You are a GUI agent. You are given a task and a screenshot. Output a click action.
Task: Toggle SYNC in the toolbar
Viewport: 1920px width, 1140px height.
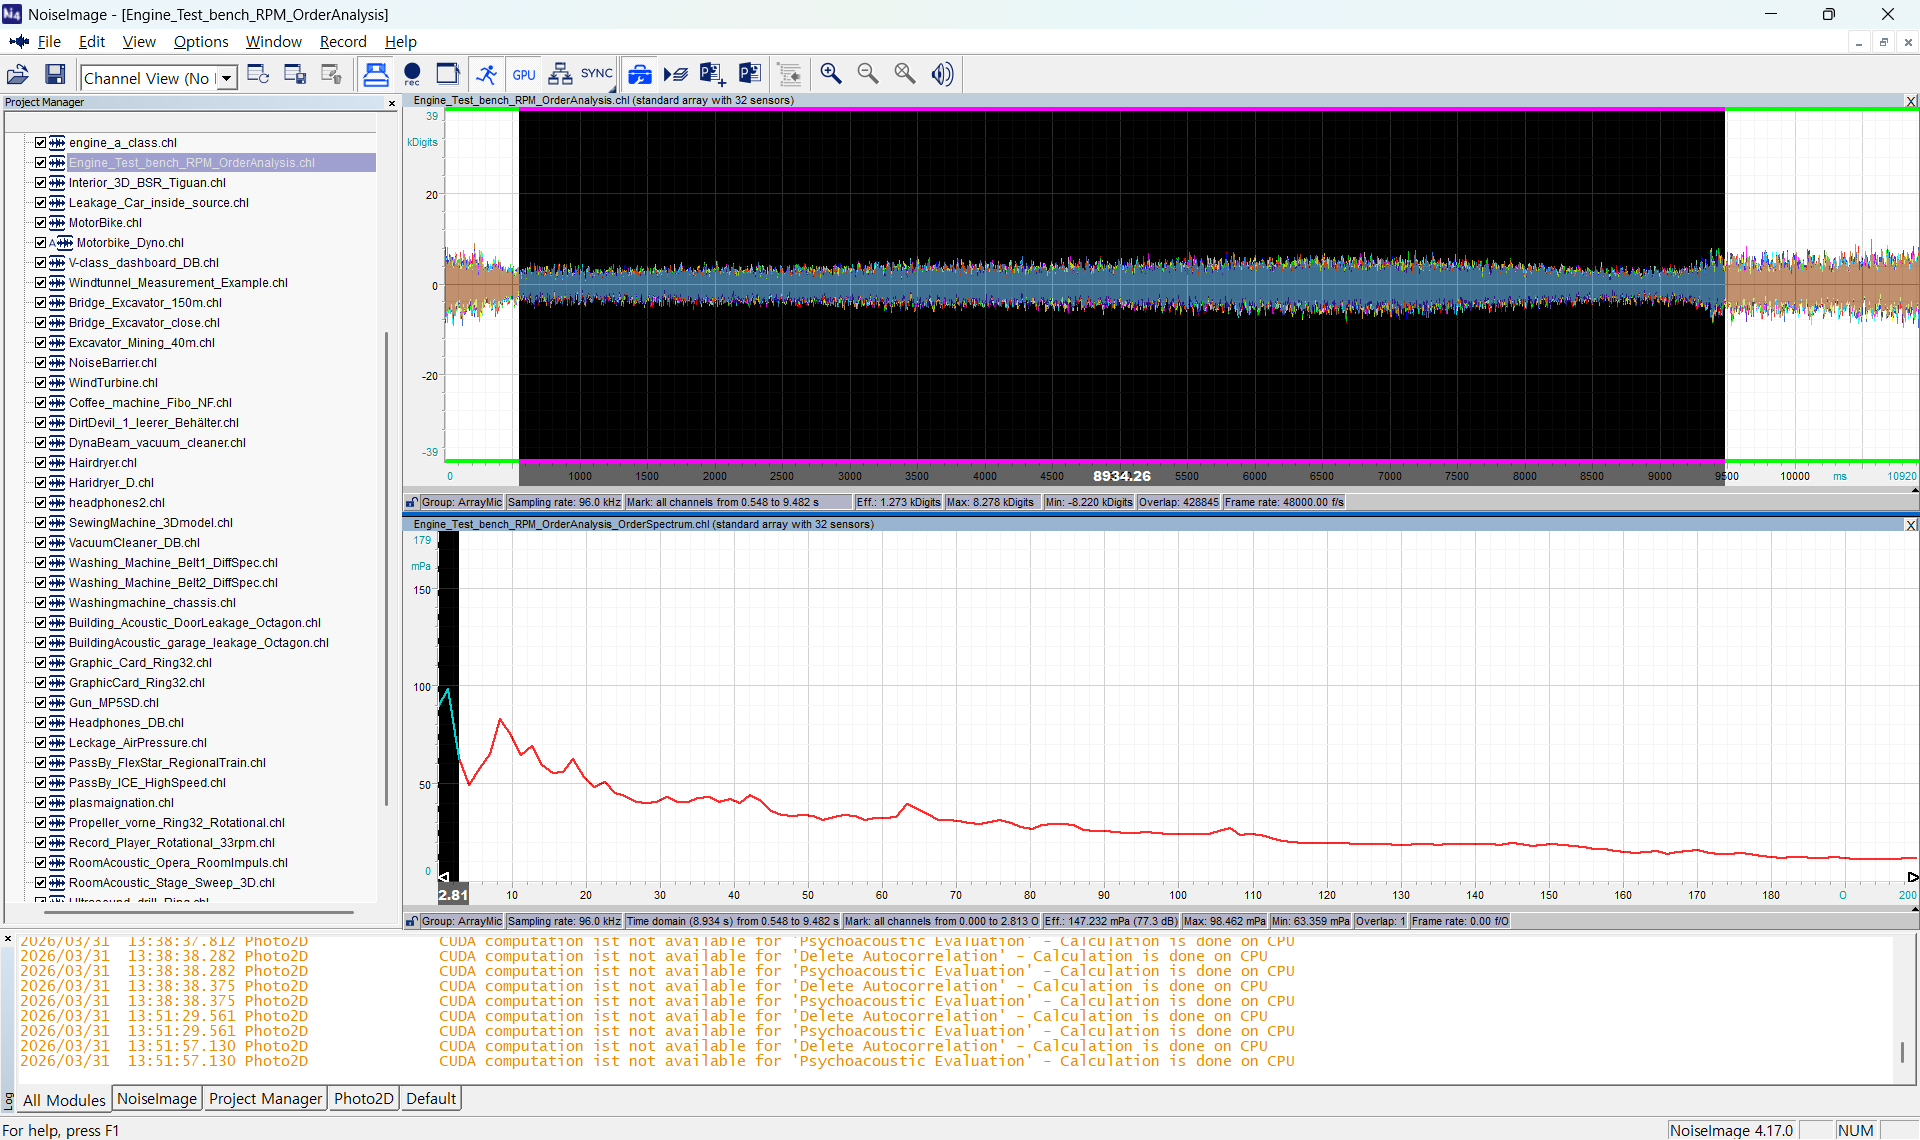pos(597,74)
